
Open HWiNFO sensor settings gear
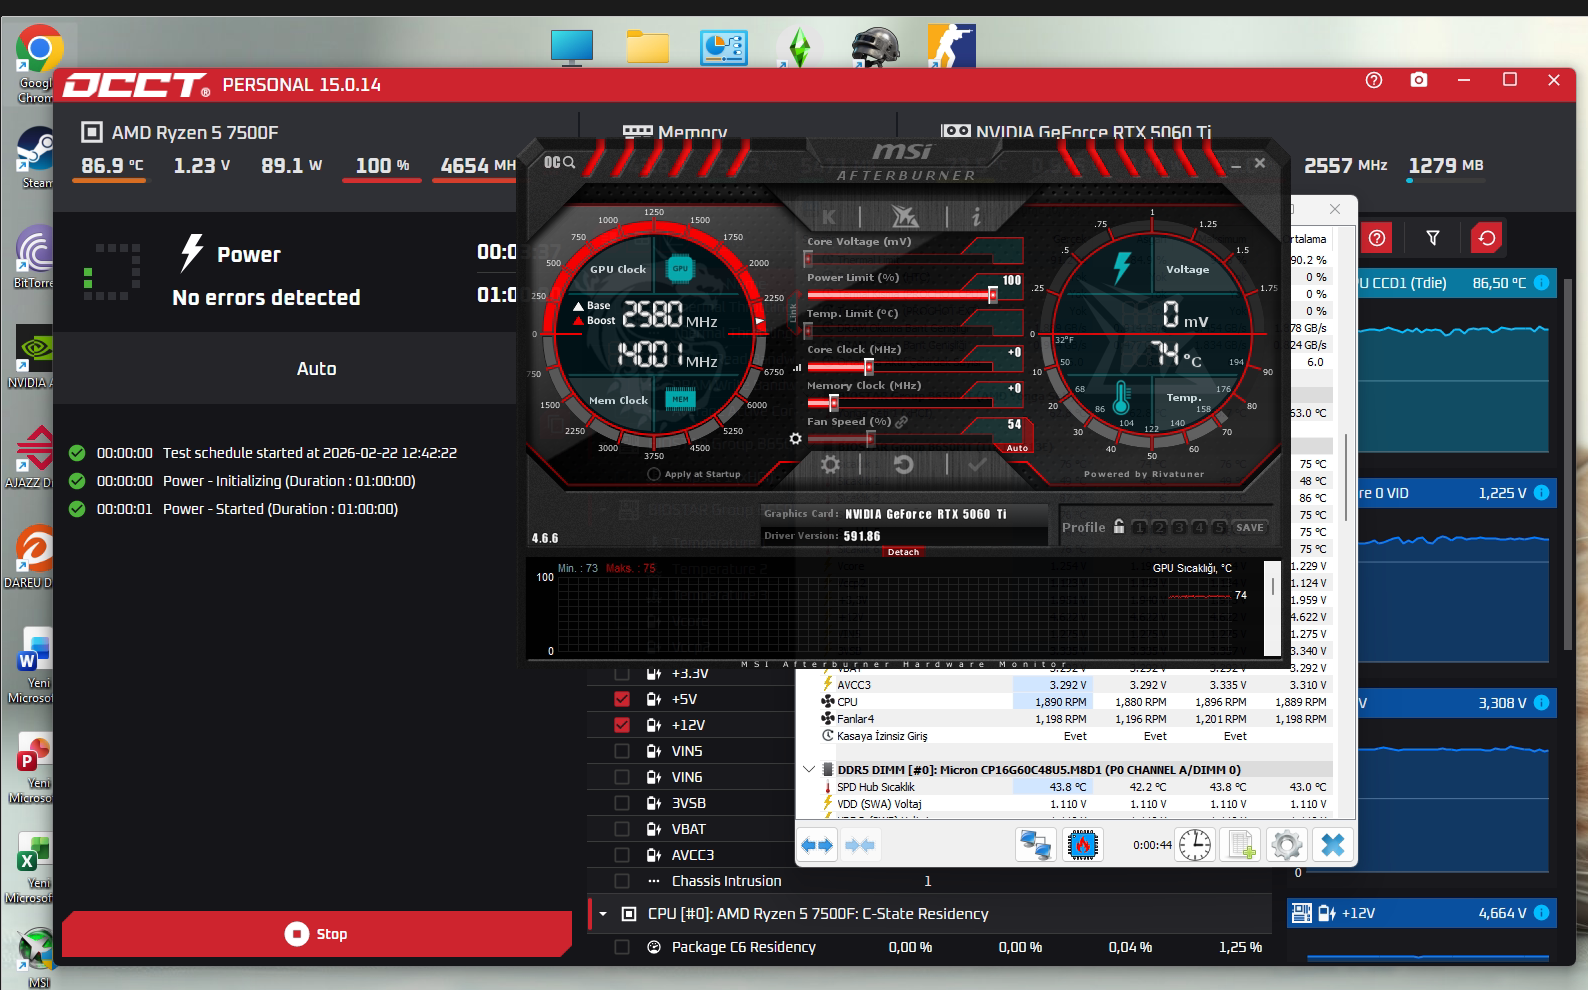[1287, 845]
